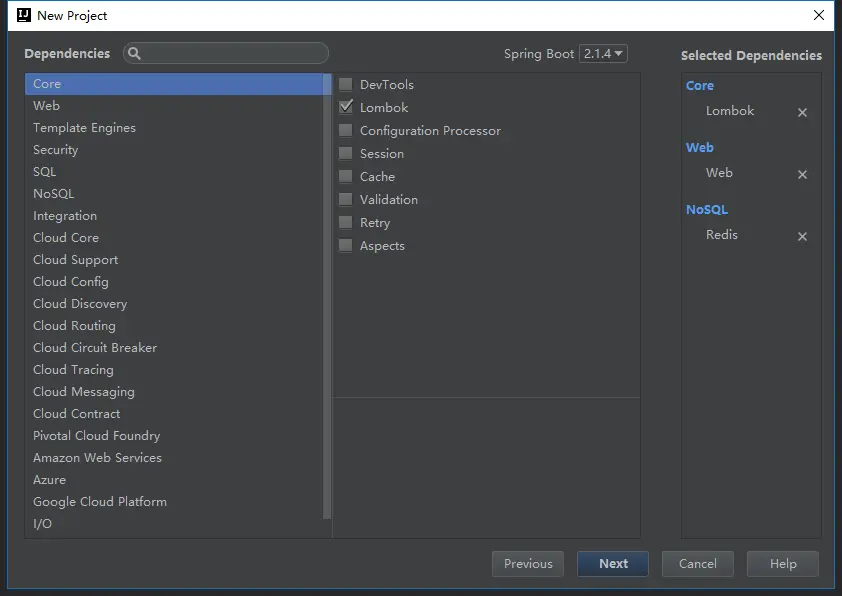Image resolution: width=842 pixels, height=596 pixels.
Task: Select the SQL category
Action: [x=174, y=172]
